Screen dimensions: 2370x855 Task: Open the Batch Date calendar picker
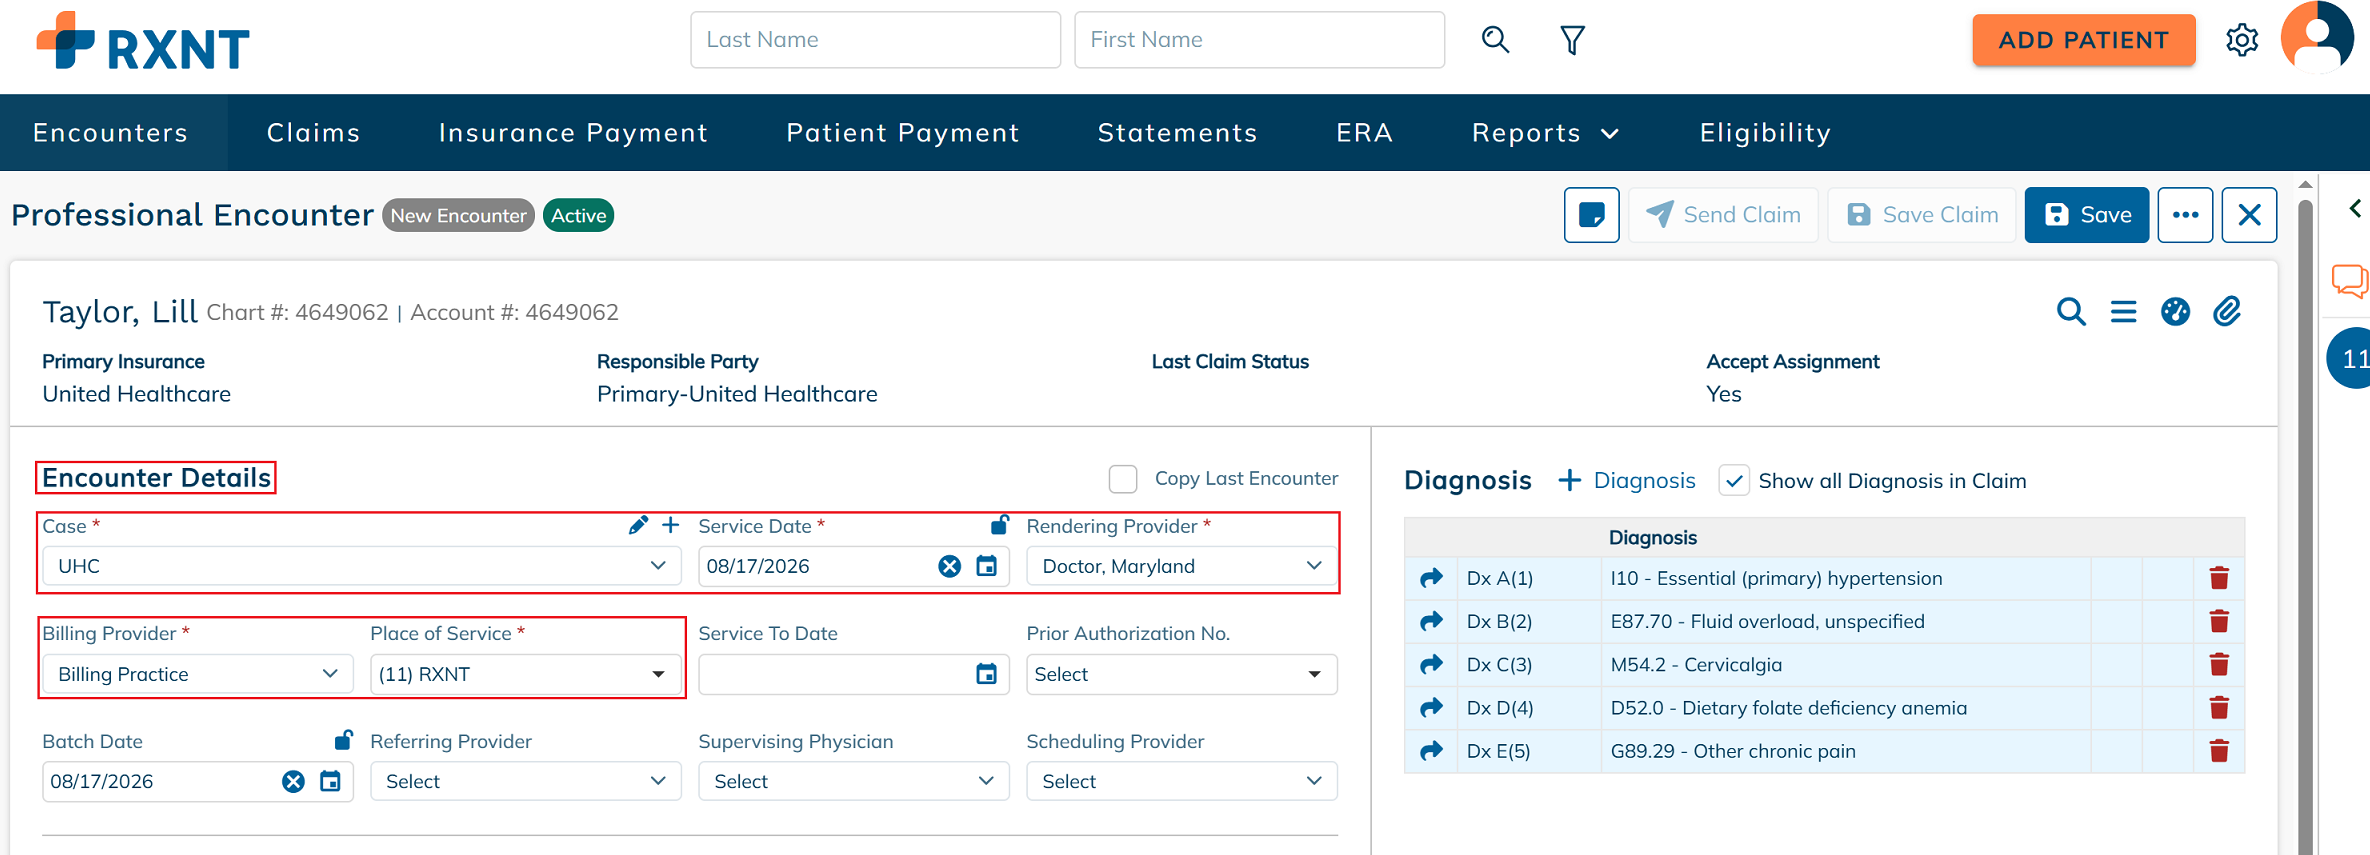click(330, 781)
